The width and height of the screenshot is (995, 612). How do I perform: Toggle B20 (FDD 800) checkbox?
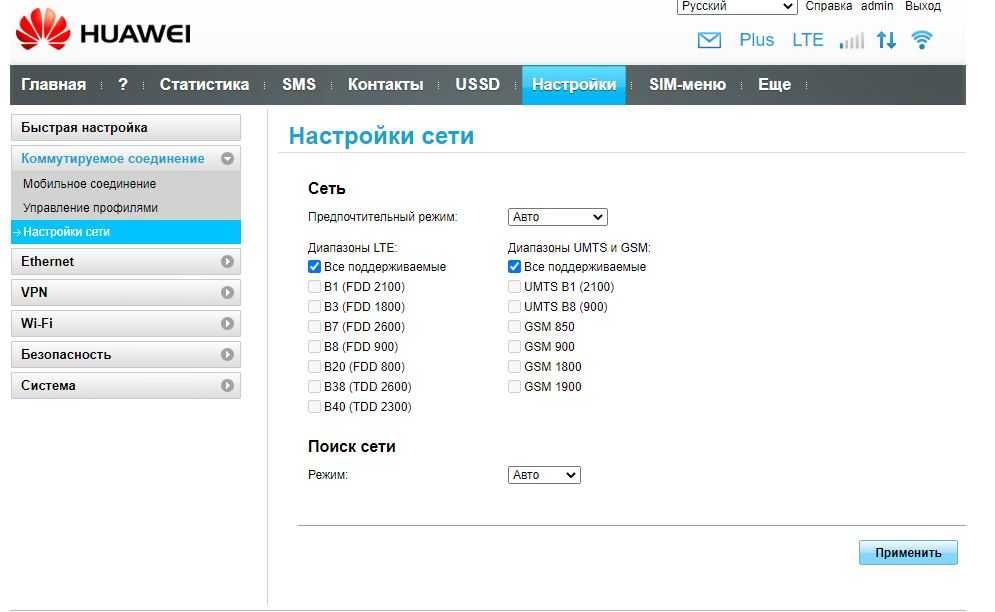point(314,367)
